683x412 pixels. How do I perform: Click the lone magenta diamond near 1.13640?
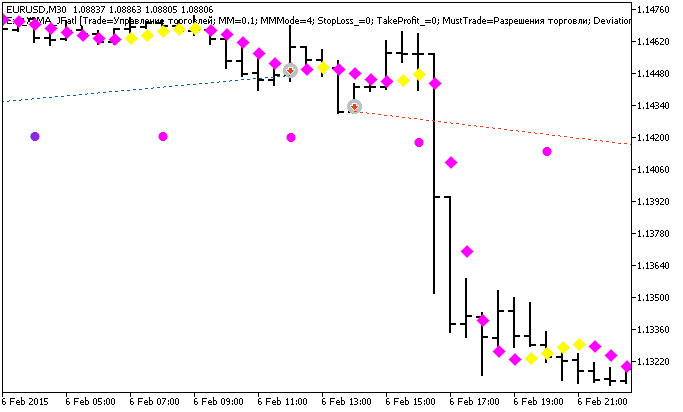click(x=467, y=251)
